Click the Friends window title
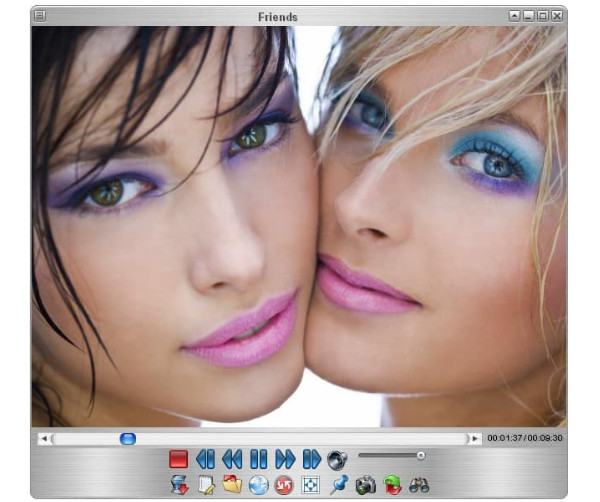Viewport: 600px width, 502px height. click(278, 17)
